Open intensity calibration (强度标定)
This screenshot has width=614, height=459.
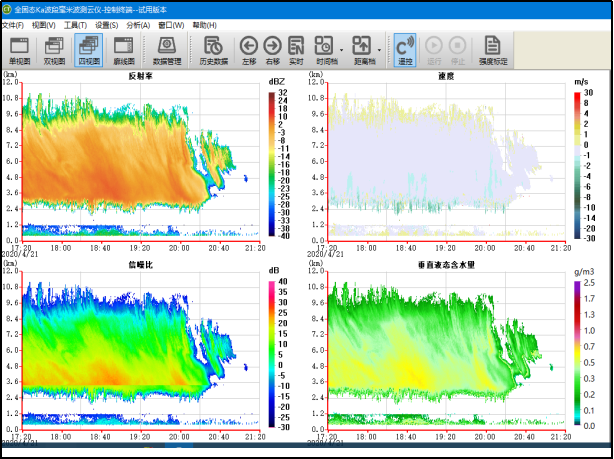[x=493, y=51]
